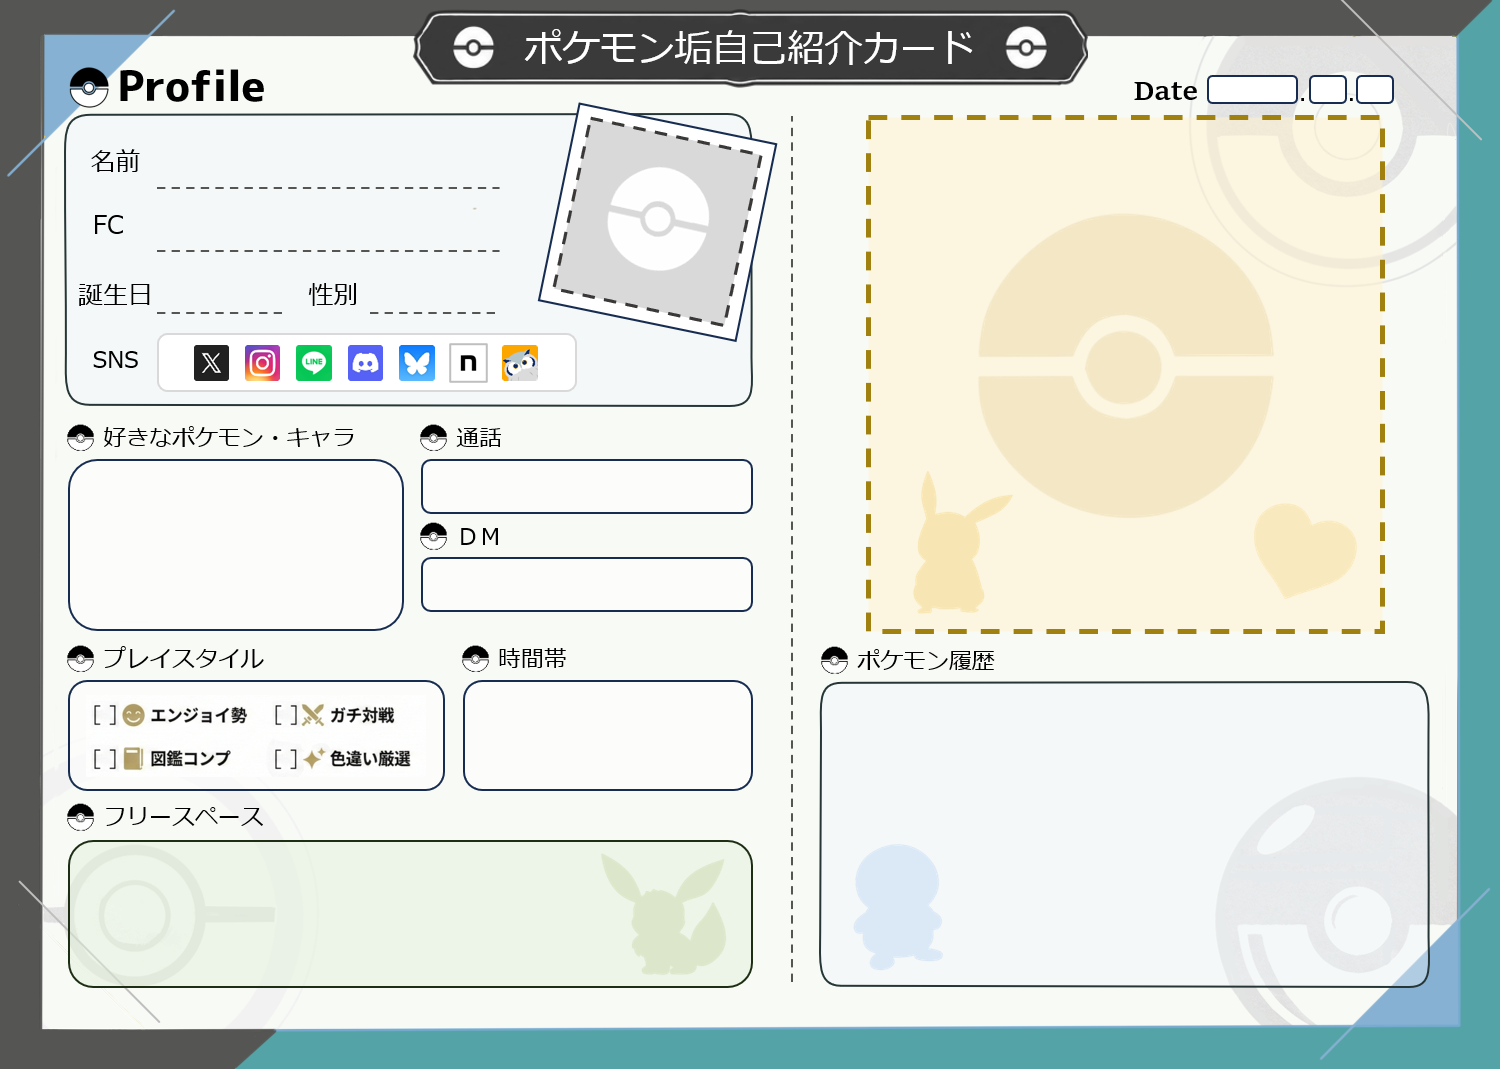The image size is (1500, 1069).
Task: Click the ポケモン履歴 heading text
Action: tap(925, 661)
